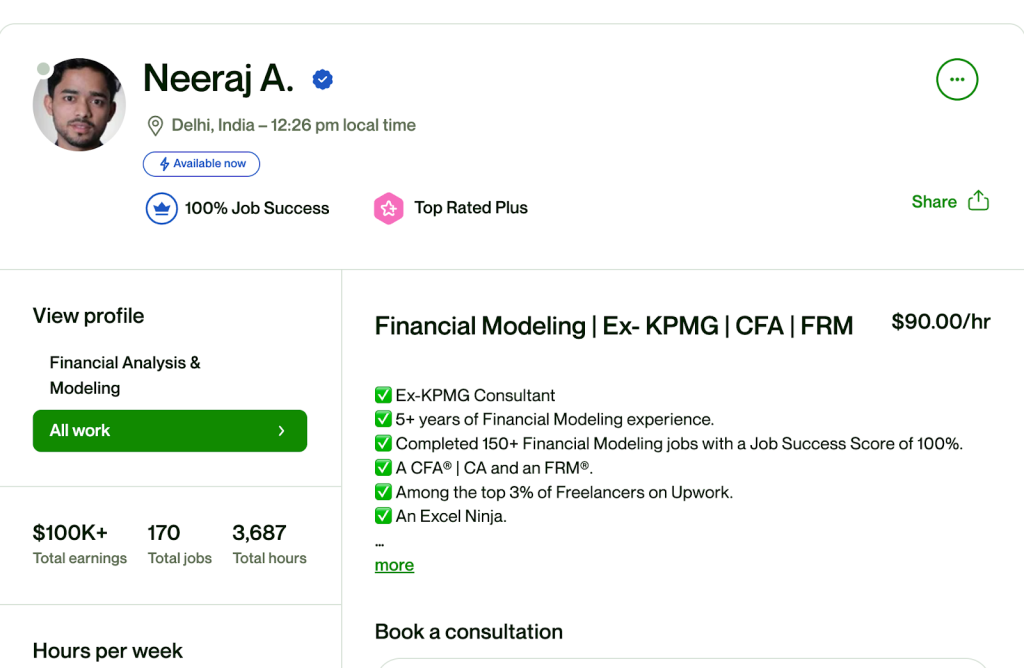
Task: Click the Share upload icon
Action: (x=978, y=201)
